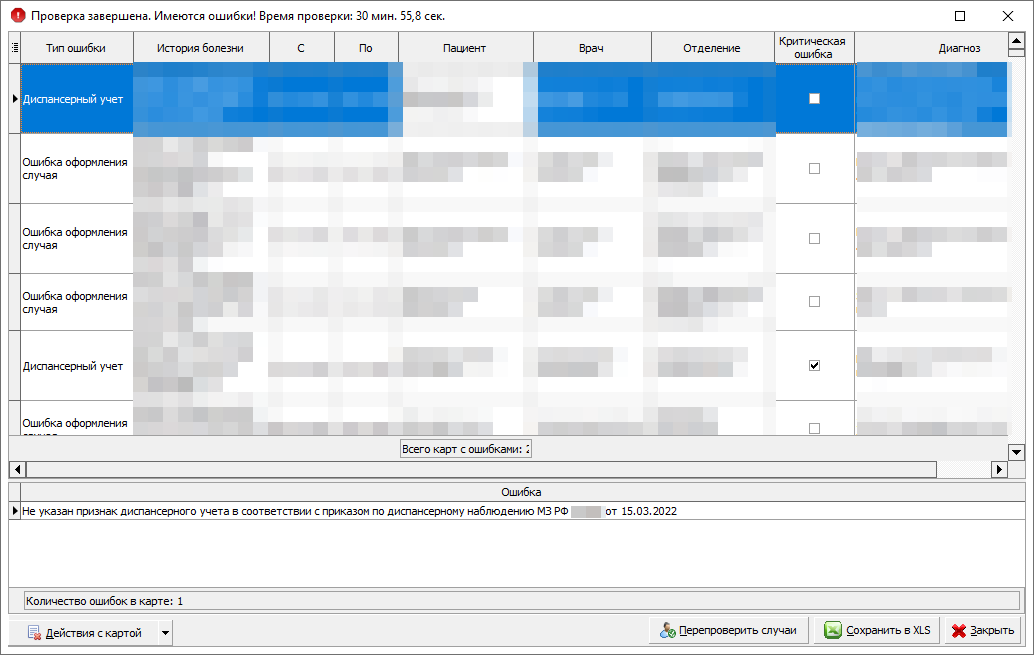Select the error message row text
The width and height of the screenshot is (1034, 655).
click(x=345, y=511)
